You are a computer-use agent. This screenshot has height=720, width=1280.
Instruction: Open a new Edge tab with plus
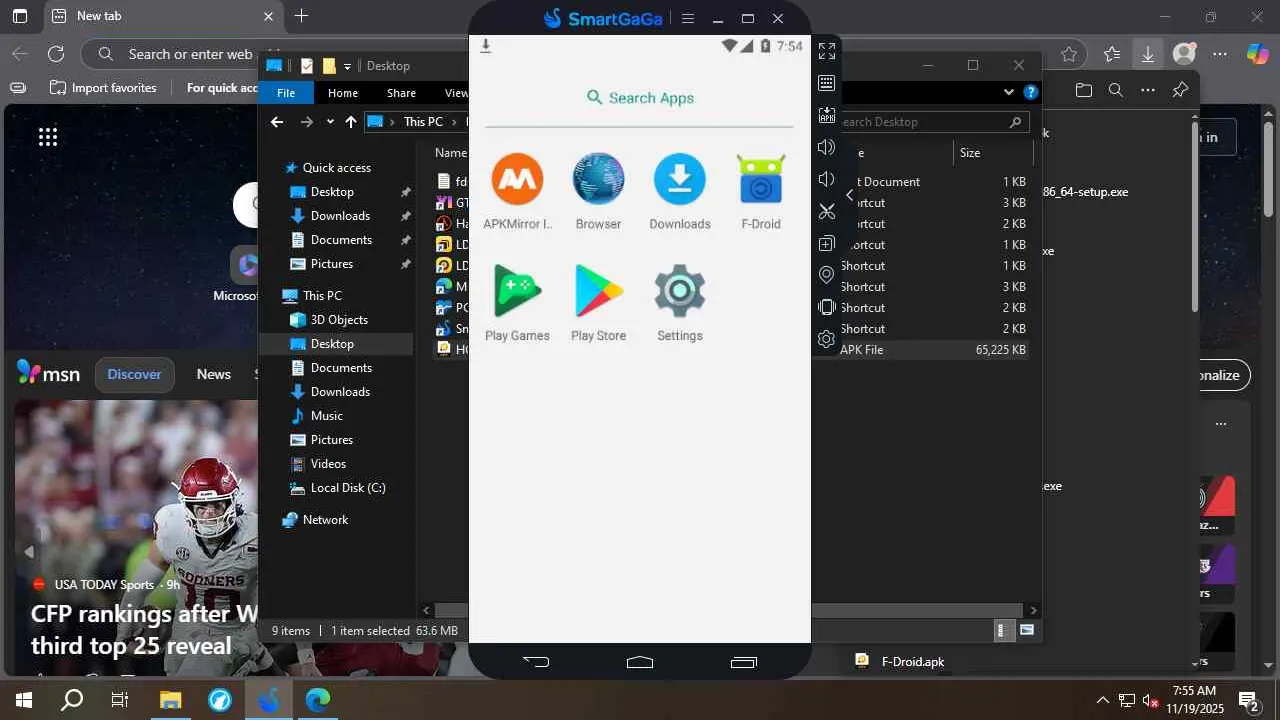(x=301, y=16)
